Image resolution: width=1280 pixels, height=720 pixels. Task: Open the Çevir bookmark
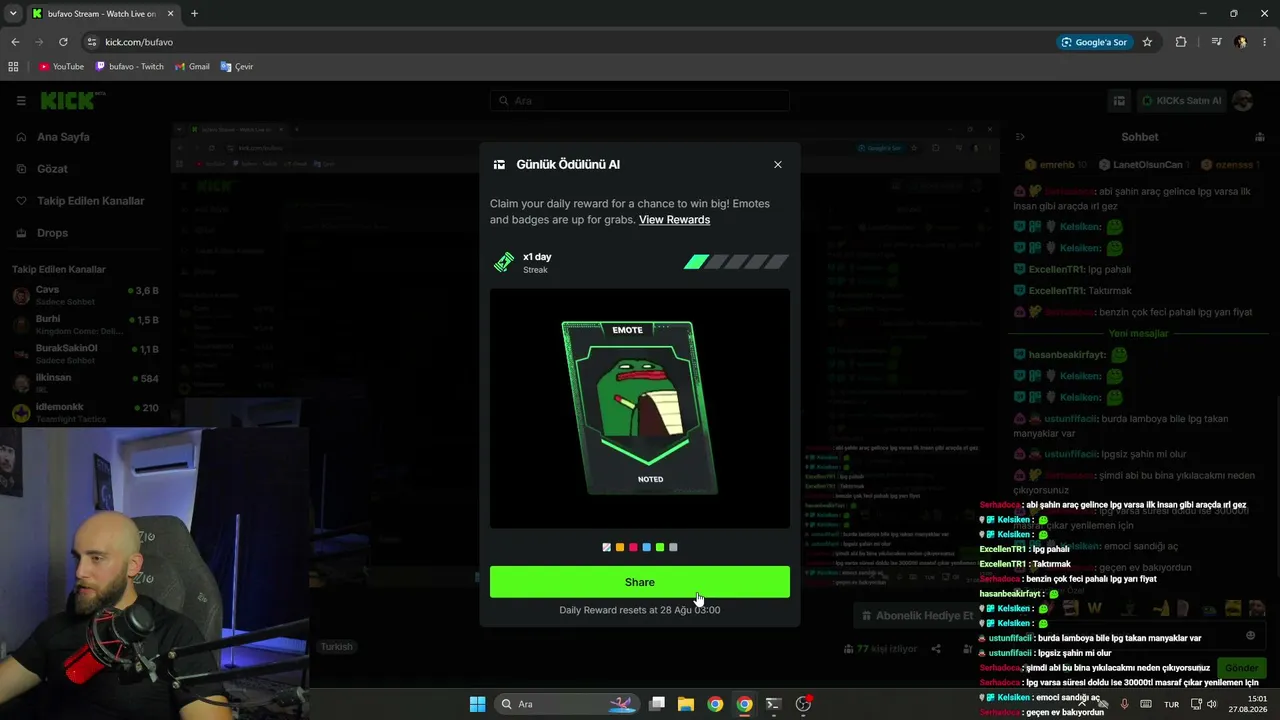[237, 67]
